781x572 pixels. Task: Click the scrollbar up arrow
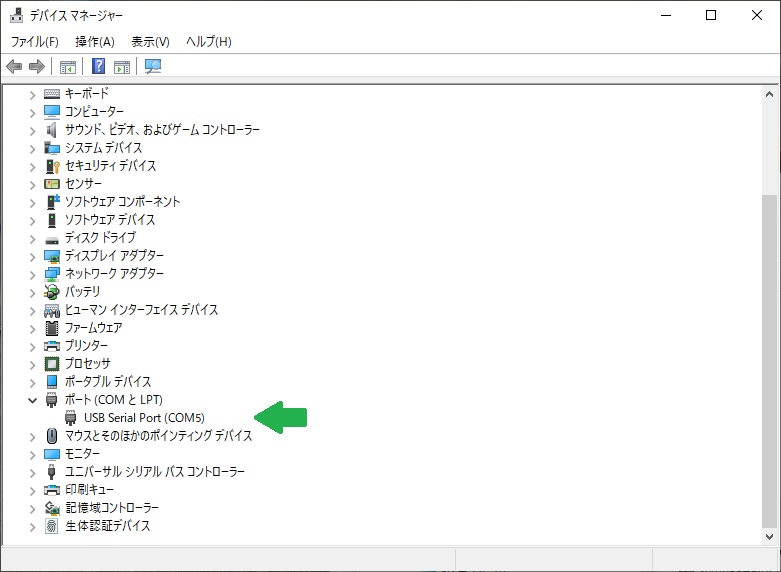769,94
